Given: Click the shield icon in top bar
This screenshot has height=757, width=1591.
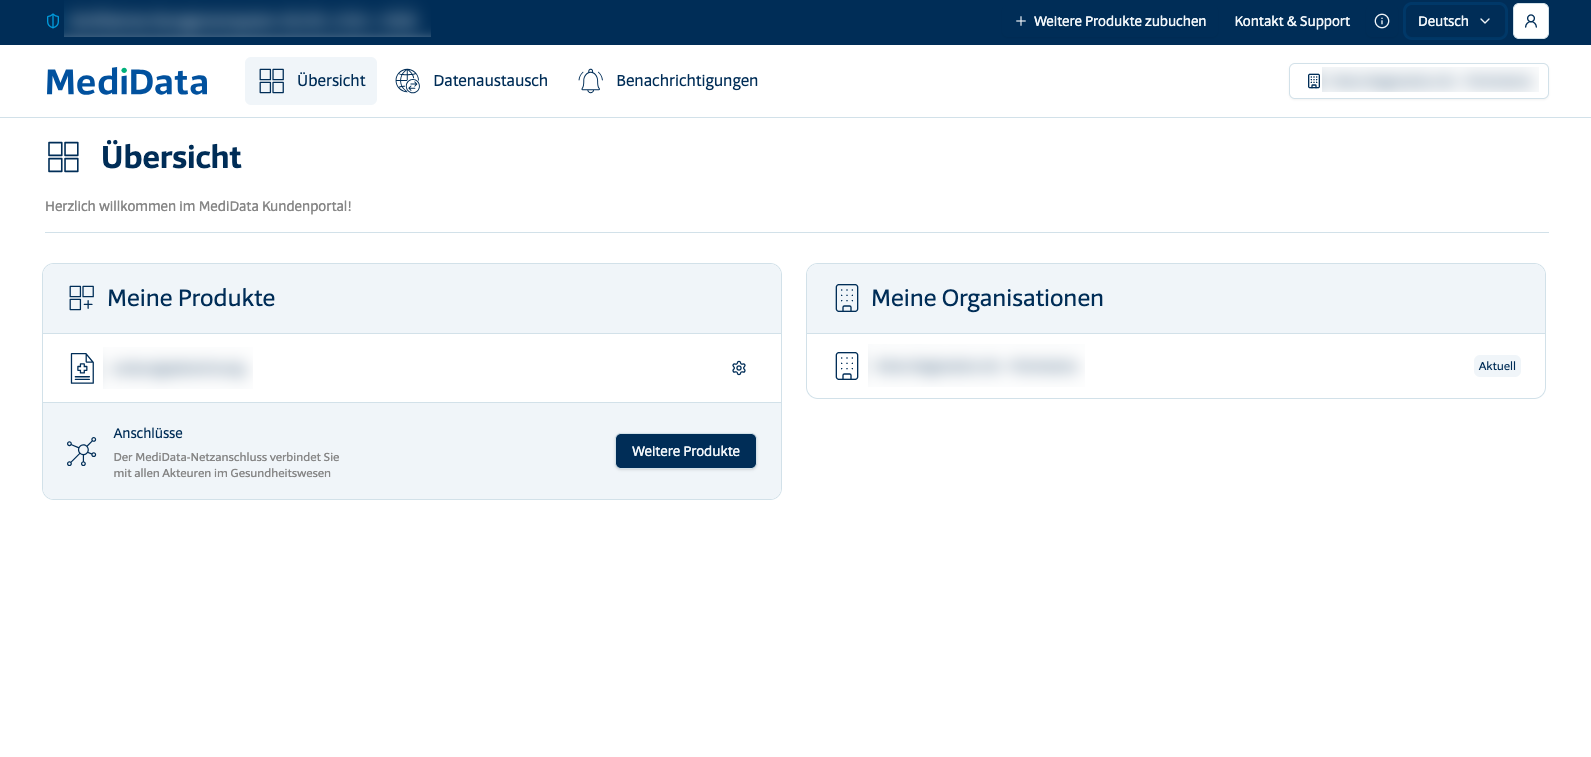Looking at the screenshot, I should (53, 21).
